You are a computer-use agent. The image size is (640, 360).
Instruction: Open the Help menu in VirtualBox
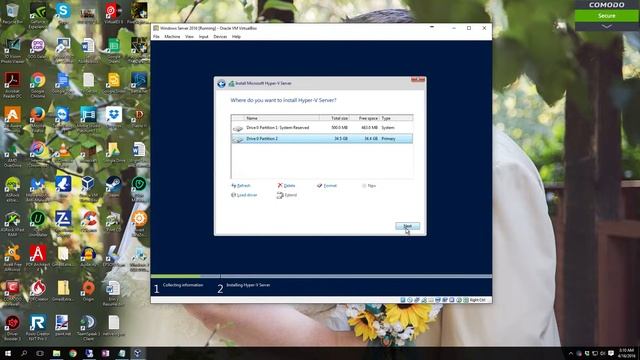tap(236, 37)
